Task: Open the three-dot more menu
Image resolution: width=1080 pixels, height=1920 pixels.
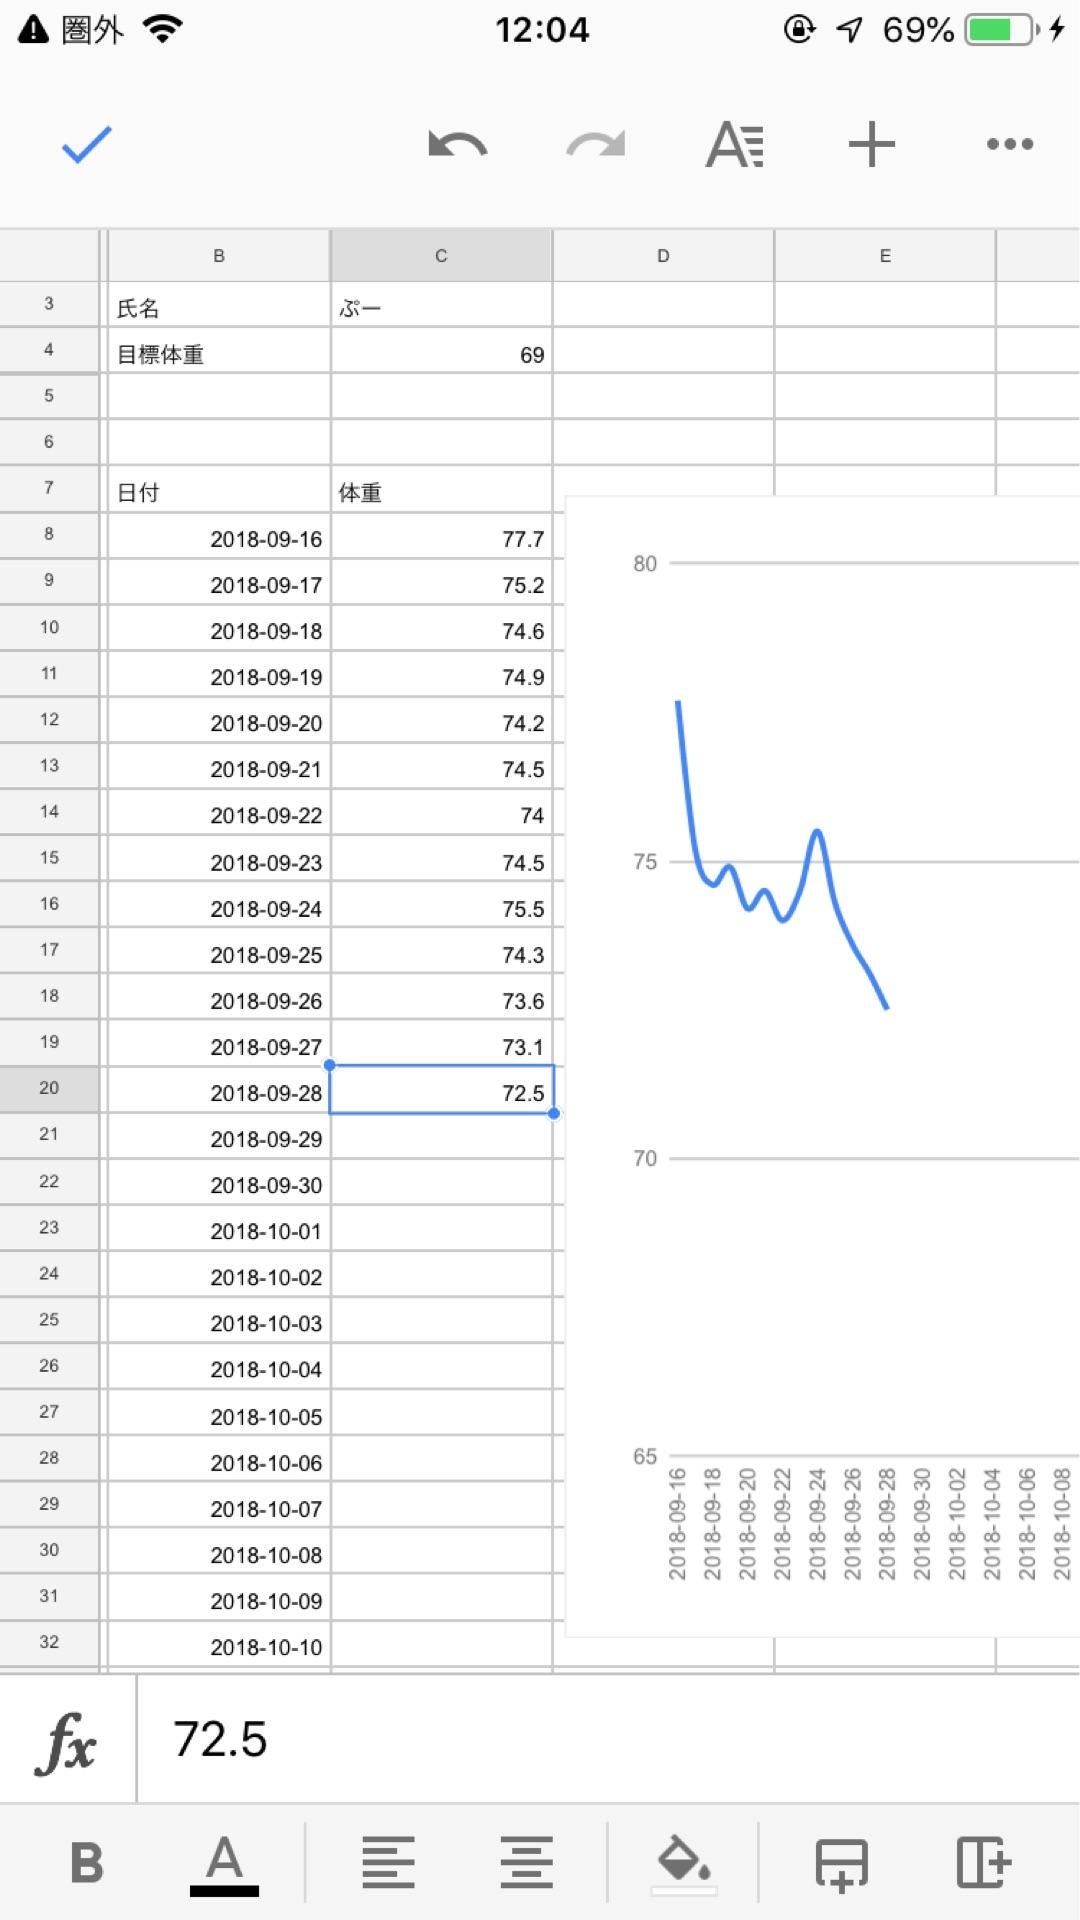Action: 1009,145
